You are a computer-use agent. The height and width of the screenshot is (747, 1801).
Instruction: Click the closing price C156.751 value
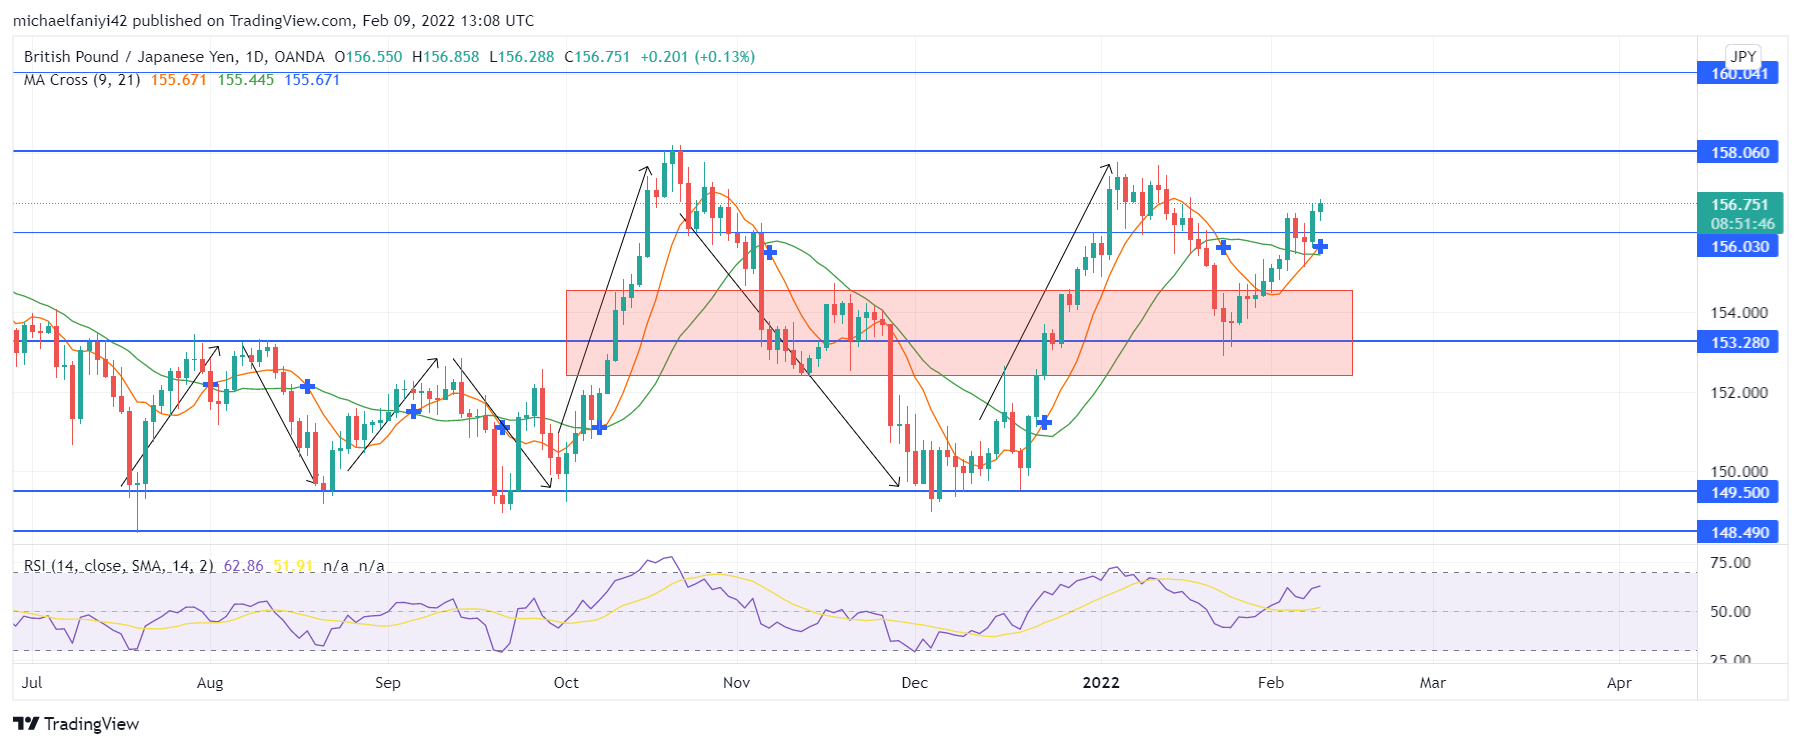597,57
